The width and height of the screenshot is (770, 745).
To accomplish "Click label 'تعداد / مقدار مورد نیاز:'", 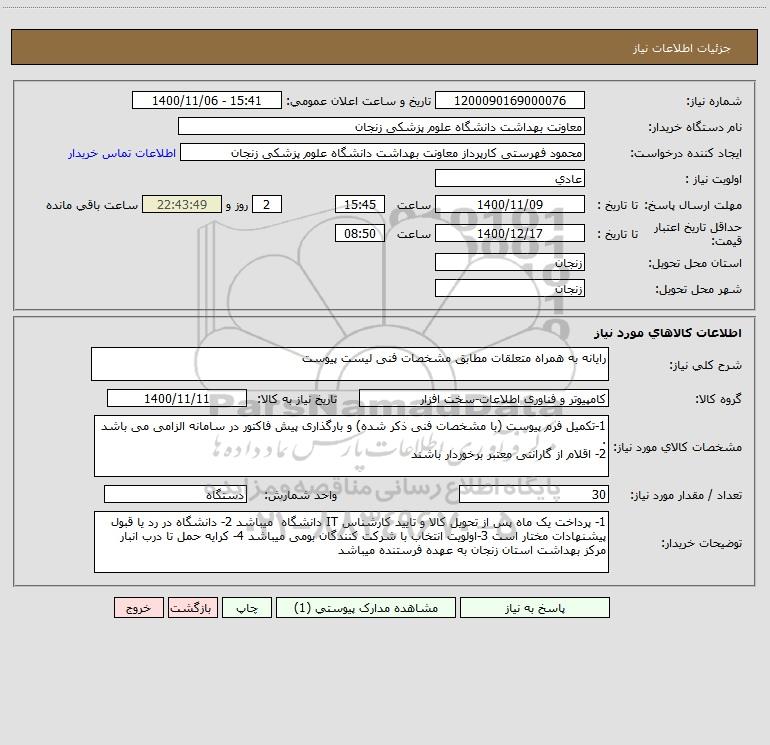I will pos(686,496).
